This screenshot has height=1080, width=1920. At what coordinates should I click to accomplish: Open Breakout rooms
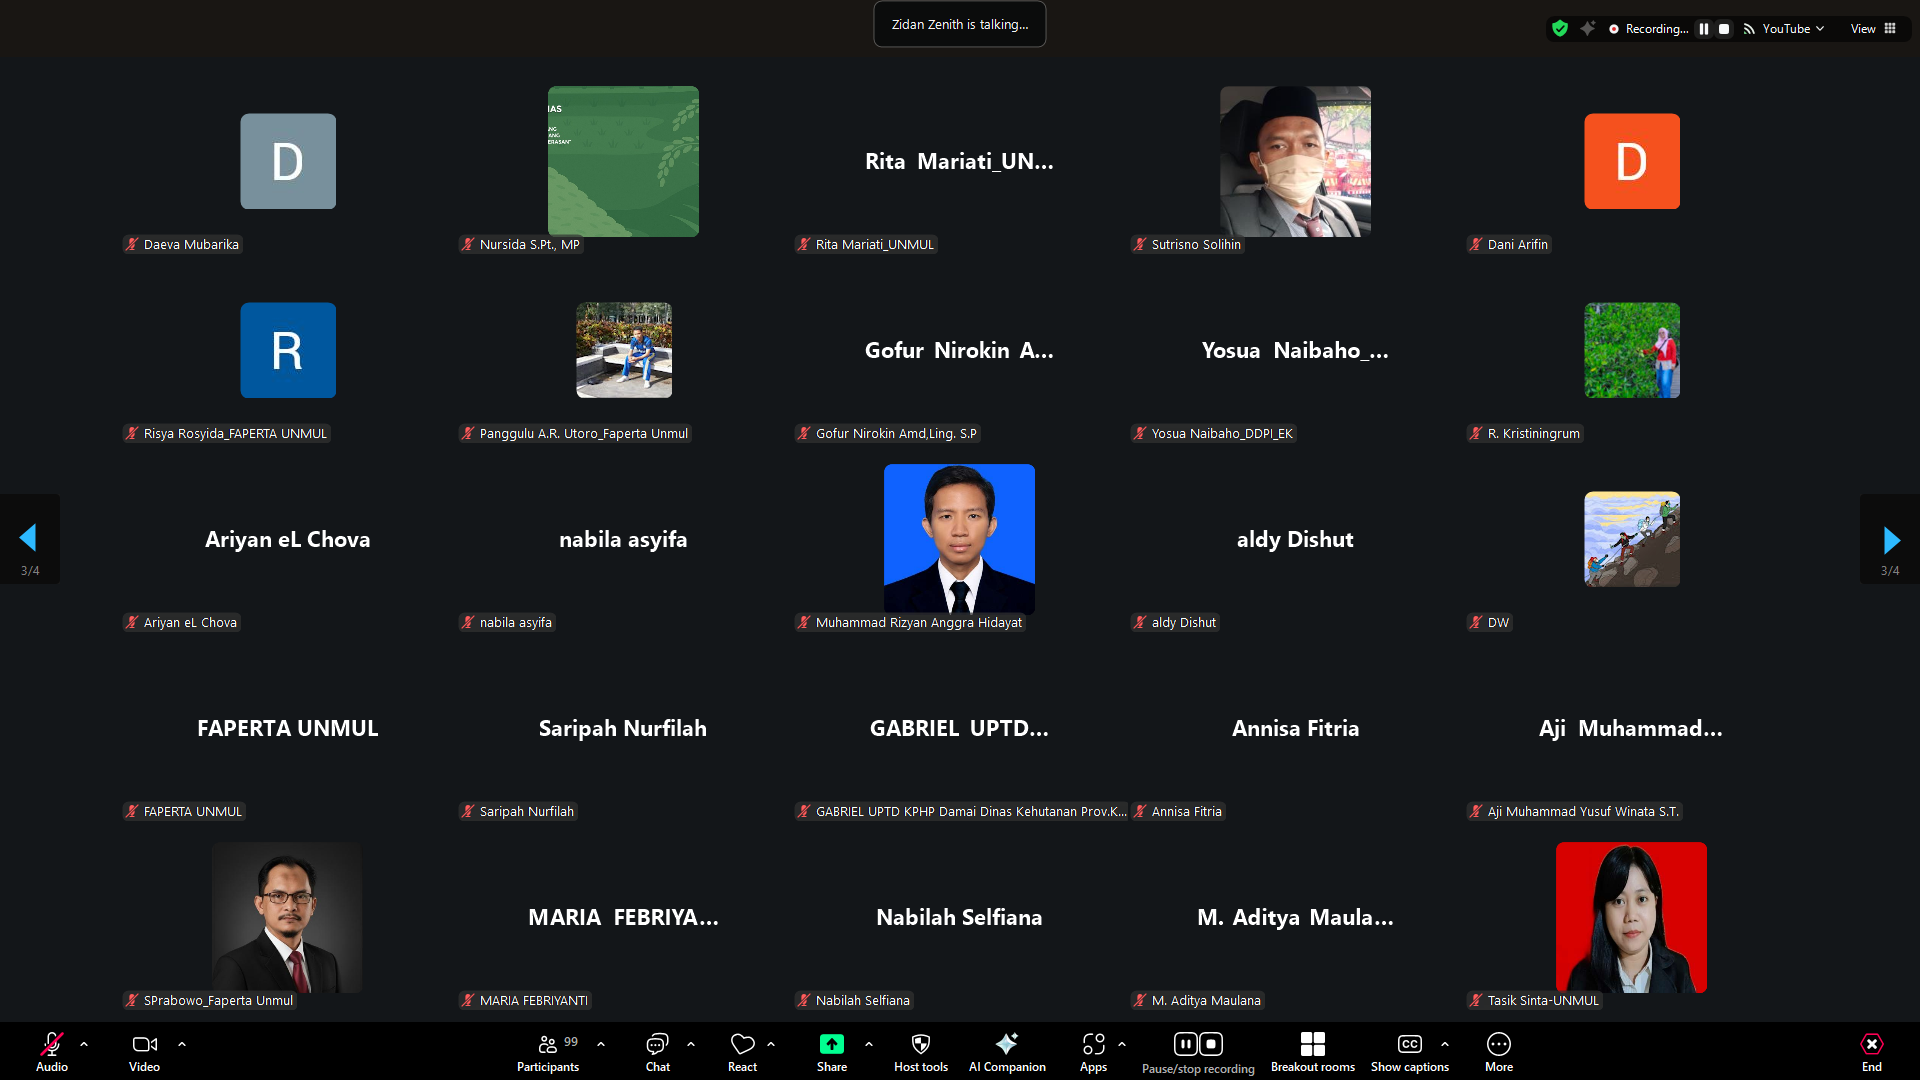coord(1312,1051)
